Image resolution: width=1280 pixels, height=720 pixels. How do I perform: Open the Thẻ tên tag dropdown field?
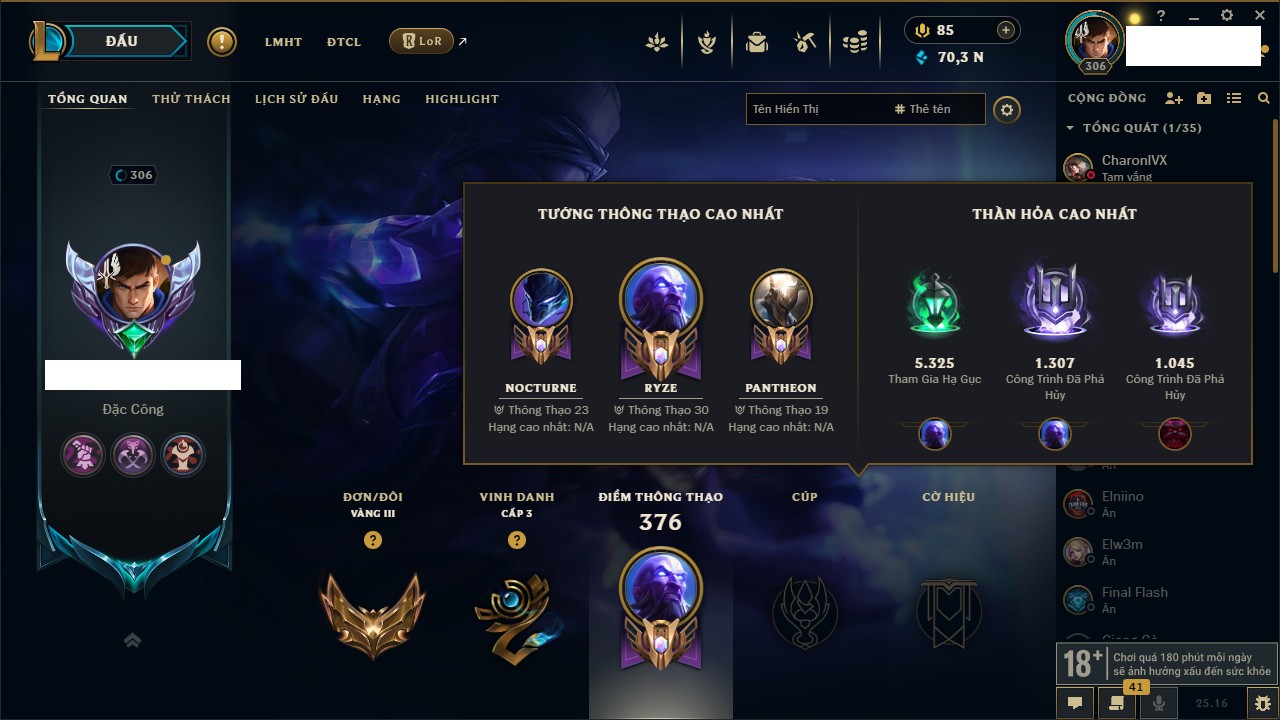click(936, 109)
